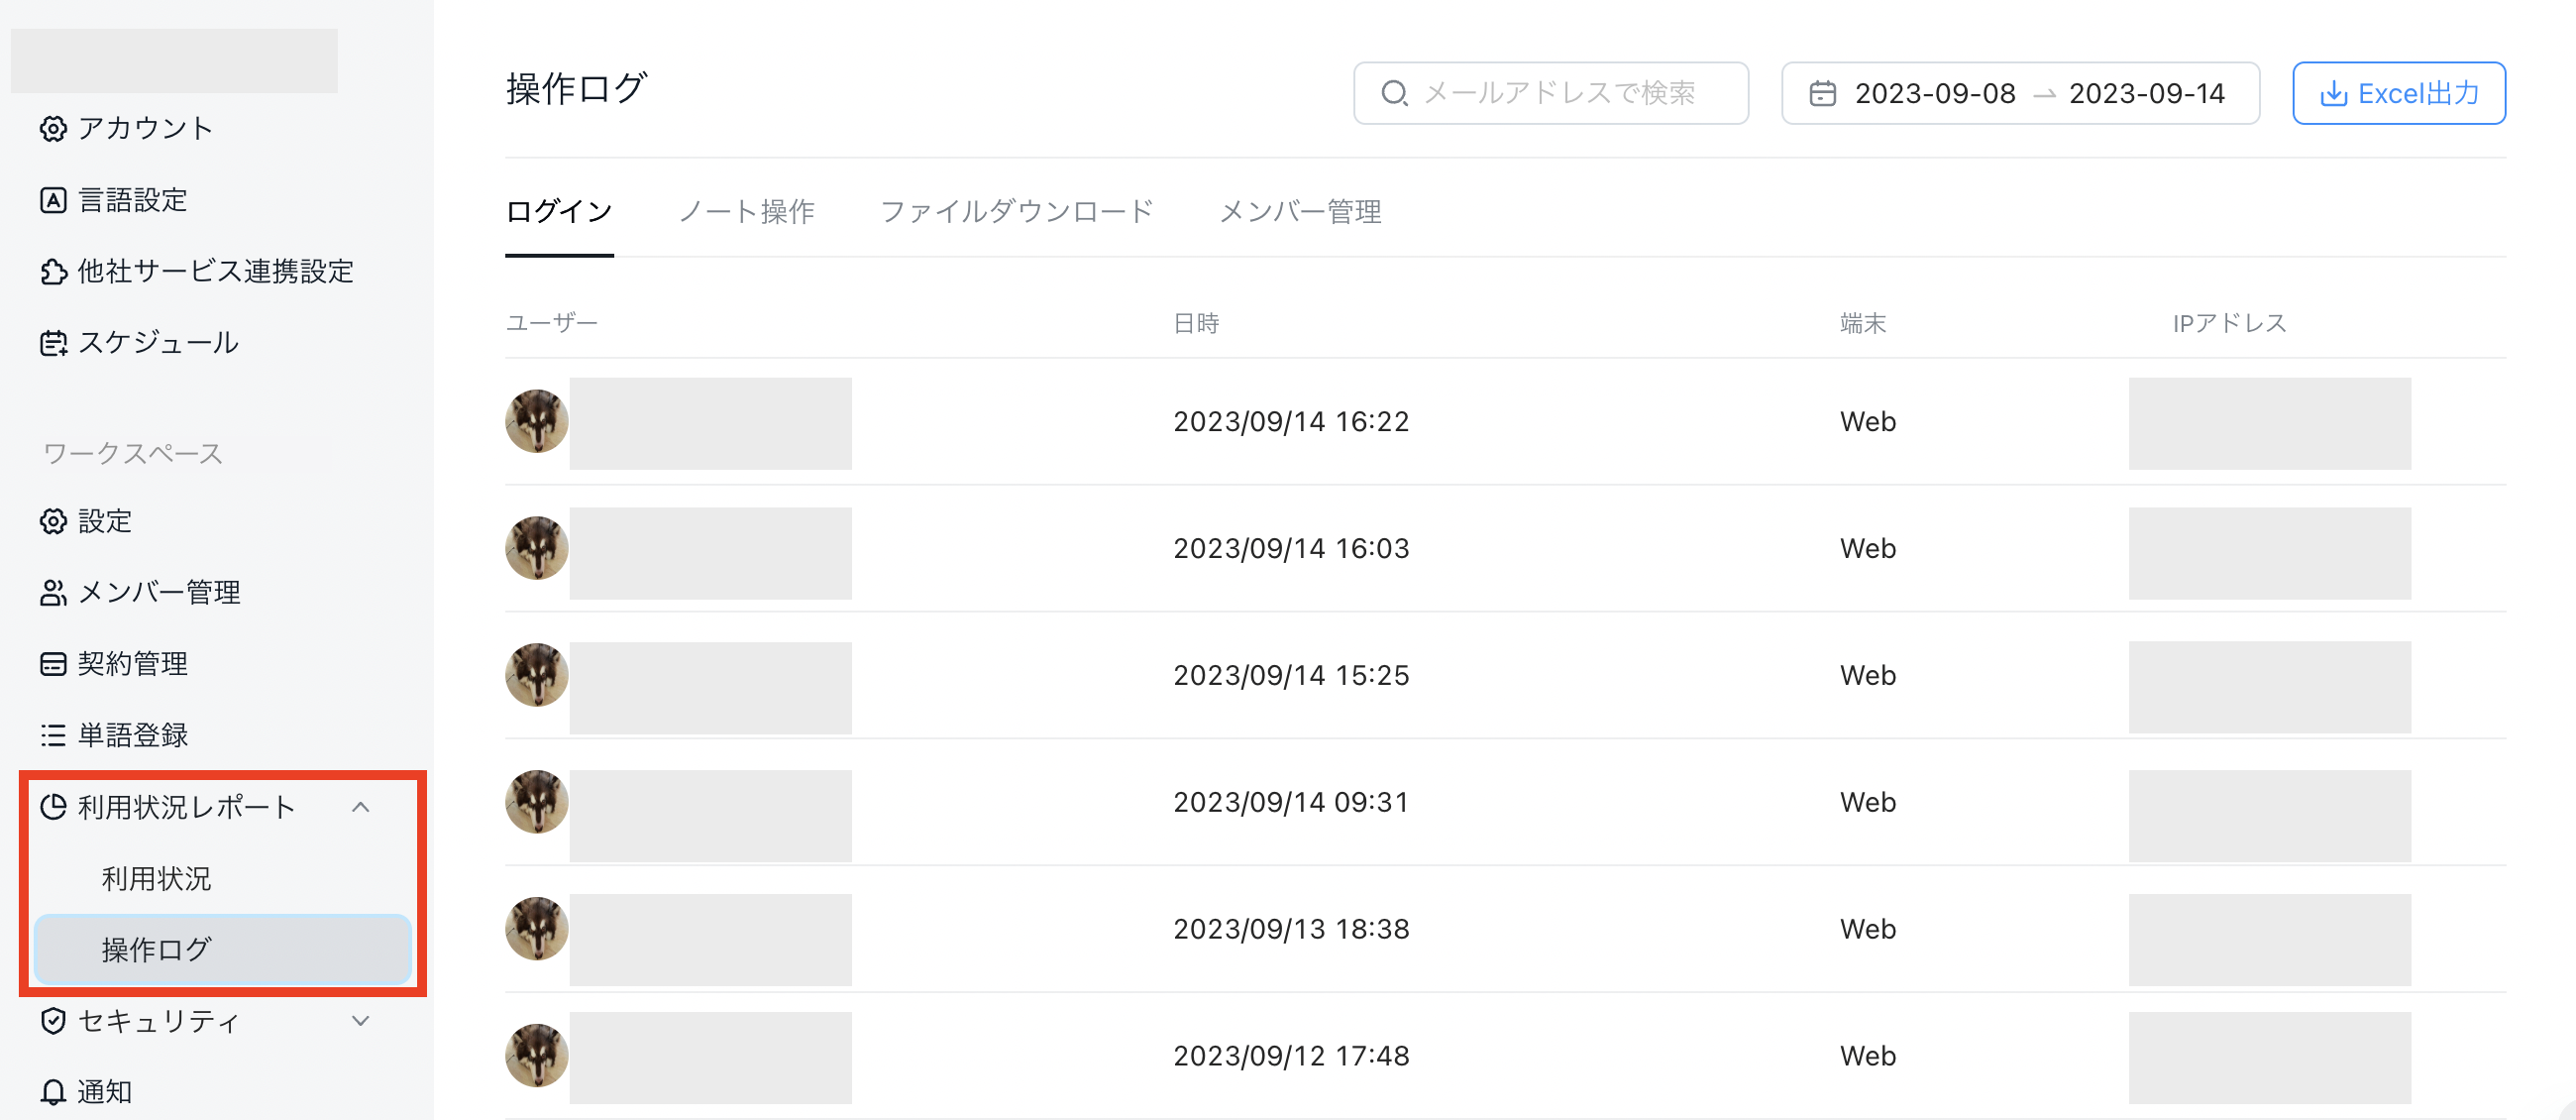Image resolution: width=2576 pixels, height=1120 pixels.
Task: Collapse the 利用状況レポート section chevron
Action: (361, 807)
